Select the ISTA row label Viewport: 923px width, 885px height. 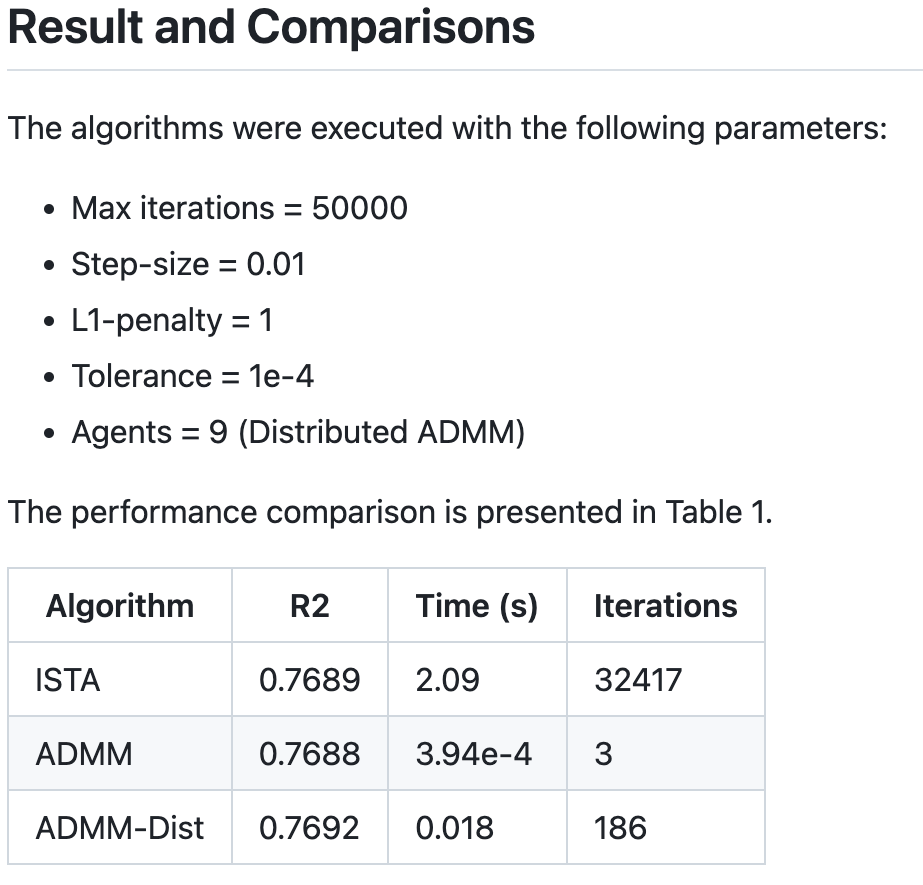click(68, 680)
